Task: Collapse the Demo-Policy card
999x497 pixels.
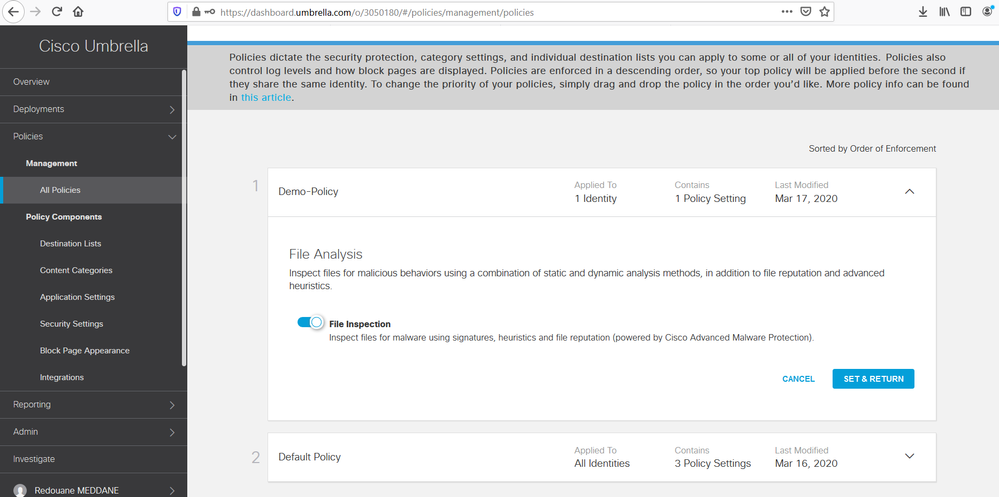Action: (909, 191)
